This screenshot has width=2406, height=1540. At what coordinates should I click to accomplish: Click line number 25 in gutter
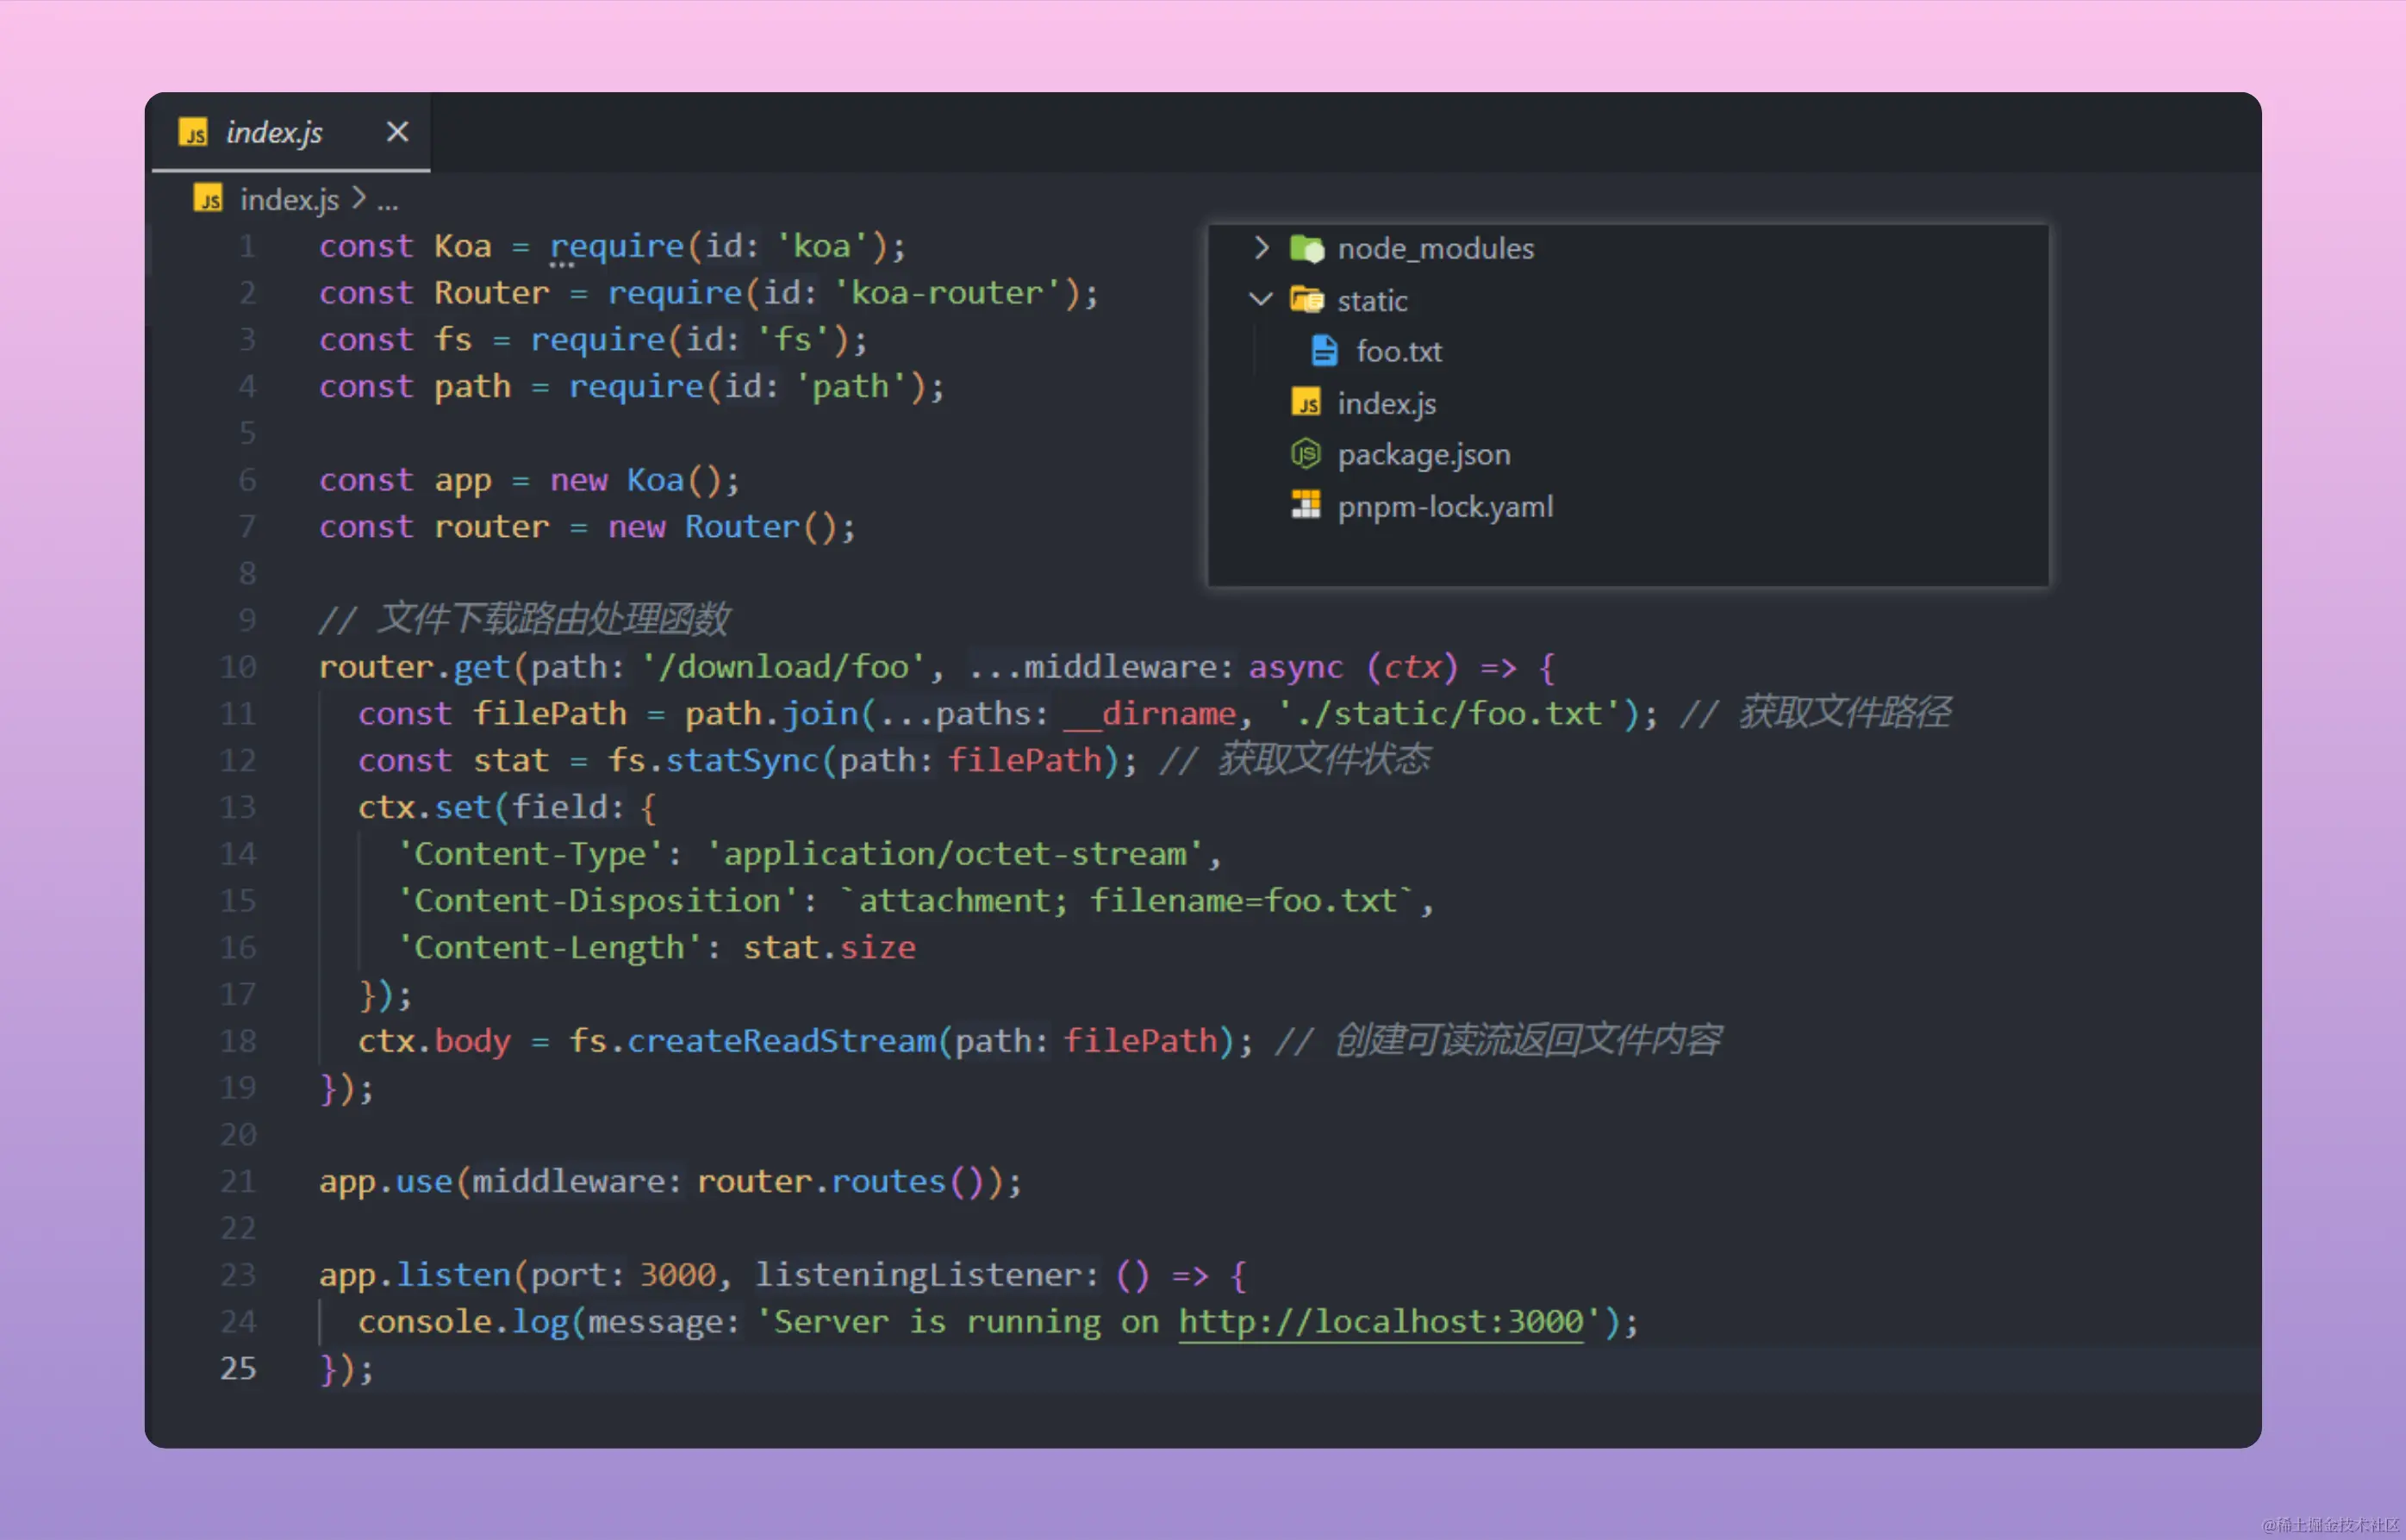pyautogui.click(x=238, y=1368)
